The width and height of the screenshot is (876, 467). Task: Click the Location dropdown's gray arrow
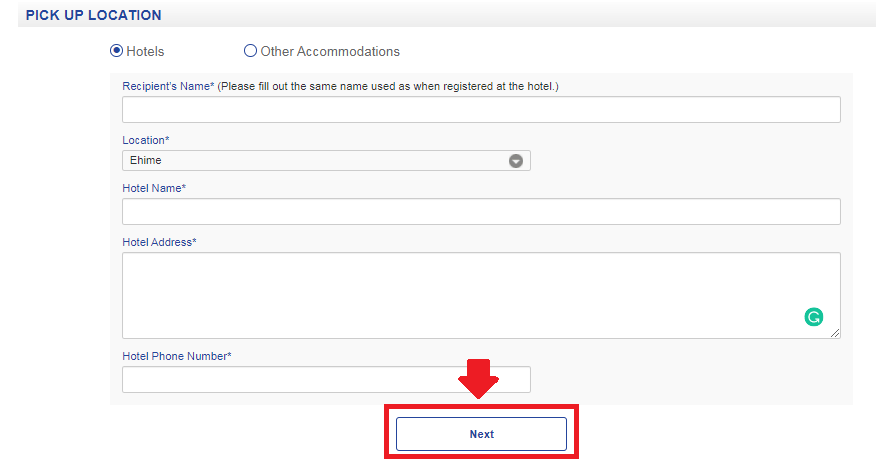tap(516, 160)
